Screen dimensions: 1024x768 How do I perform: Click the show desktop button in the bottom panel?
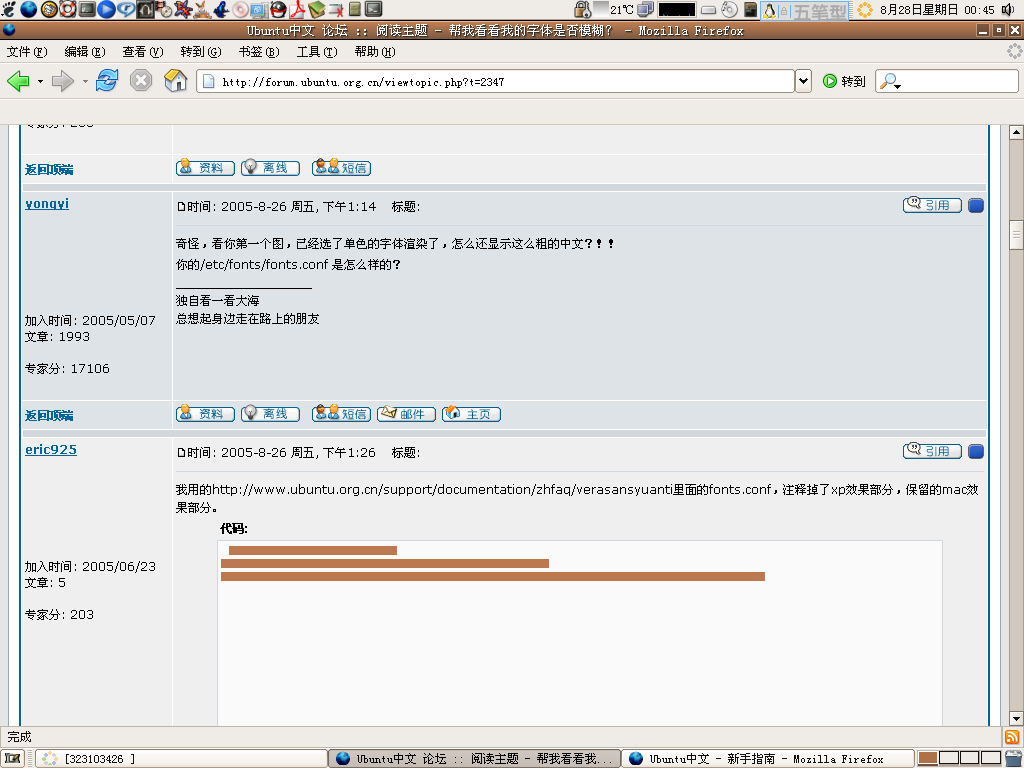(13, 758)
